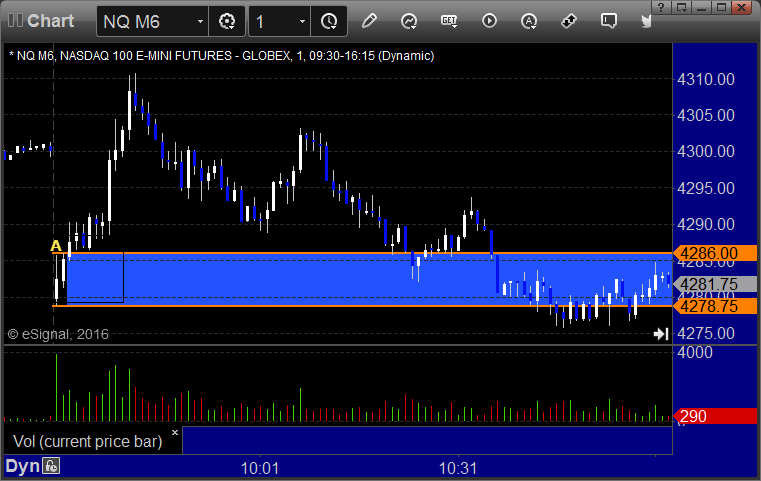Image resolution: width=761 pixels, height=481 pixels.
Task: Click the Chart window grip handle icon
Action: click(15, 20)
